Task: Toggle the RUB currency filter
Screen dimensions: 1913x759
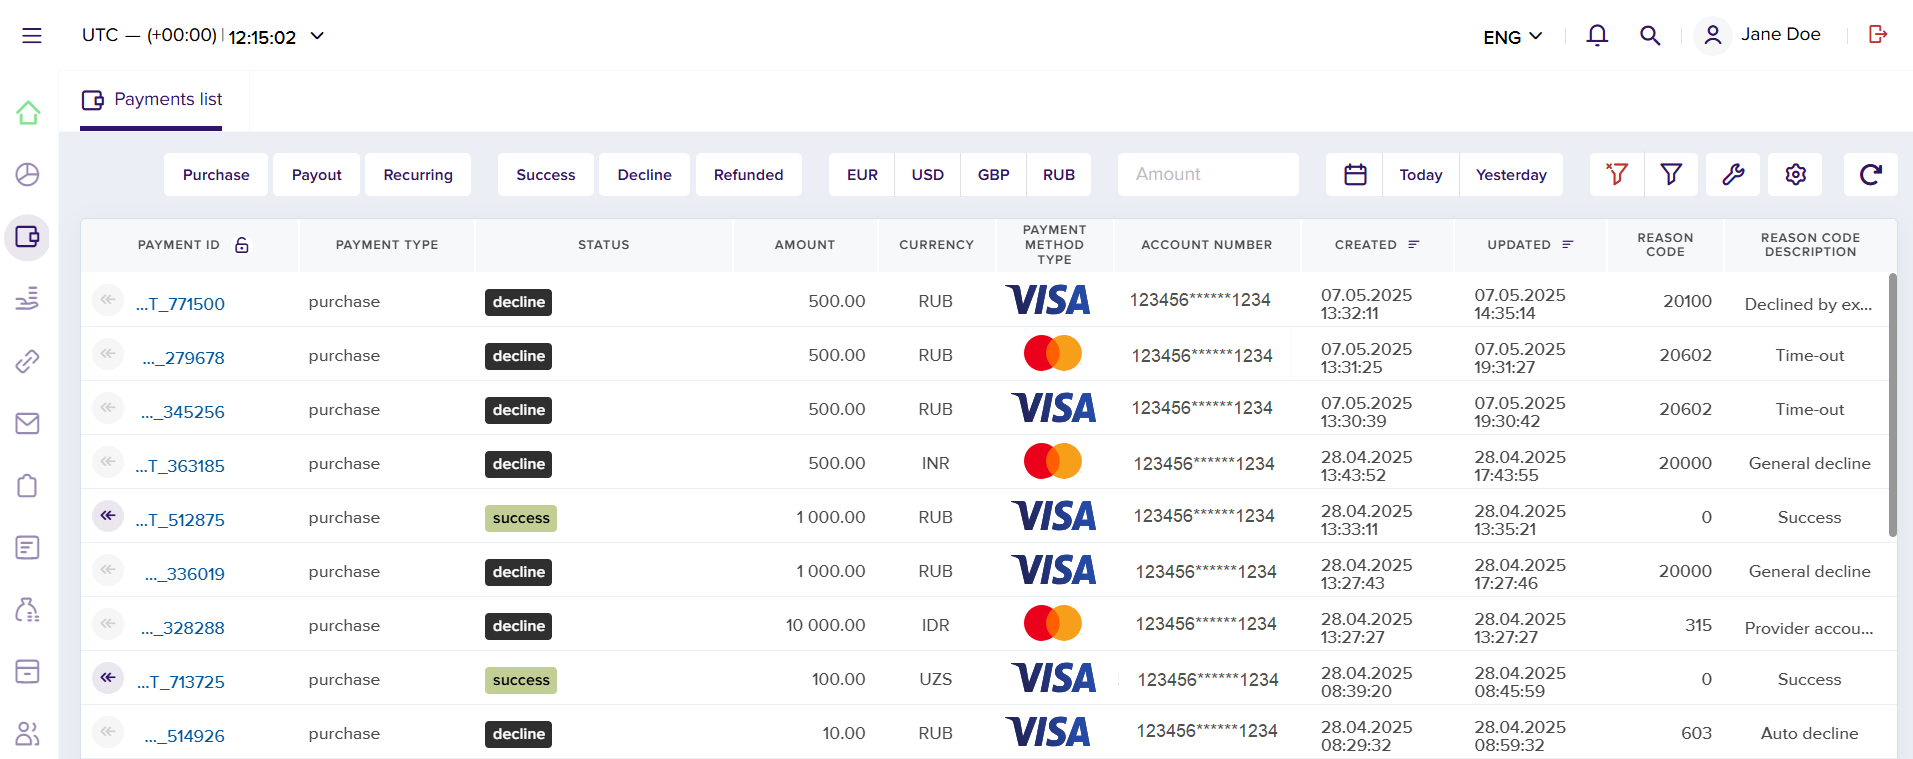Action: click(x=1059, y=175)
